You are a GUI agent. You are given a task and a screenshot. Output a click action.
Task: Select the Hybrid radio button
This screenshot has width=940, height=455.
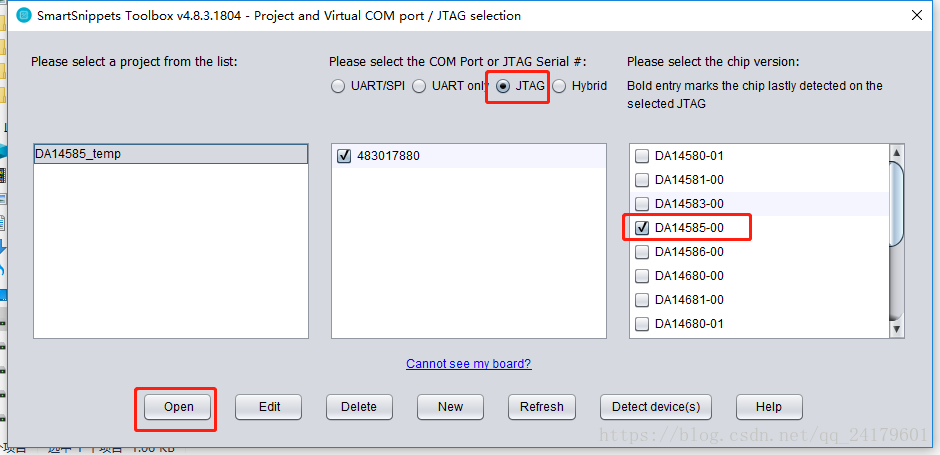pyautogui.click(x=559, y=86)
